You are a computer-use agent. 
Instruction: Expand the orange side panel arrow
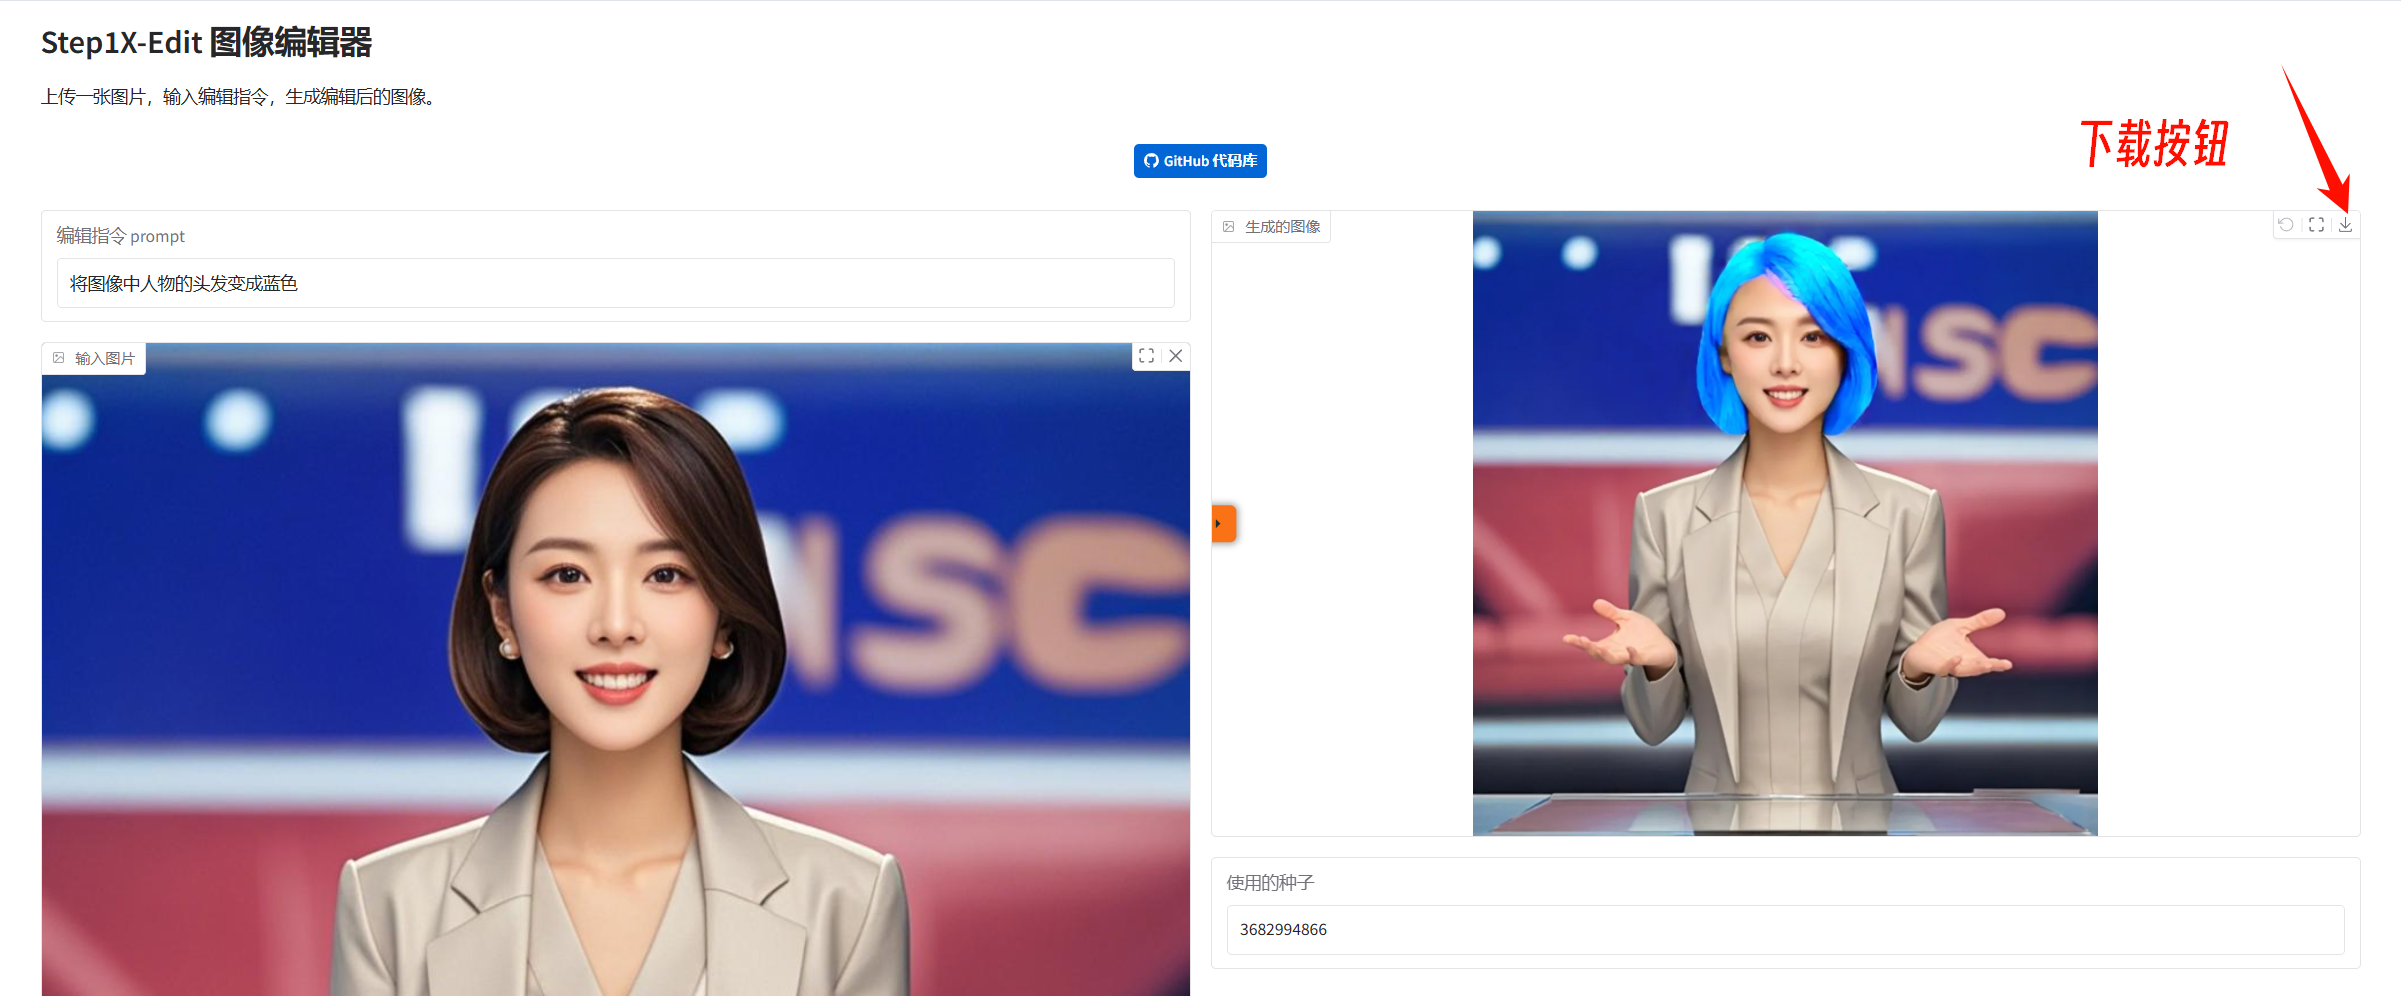click(x=1224, y=523)
